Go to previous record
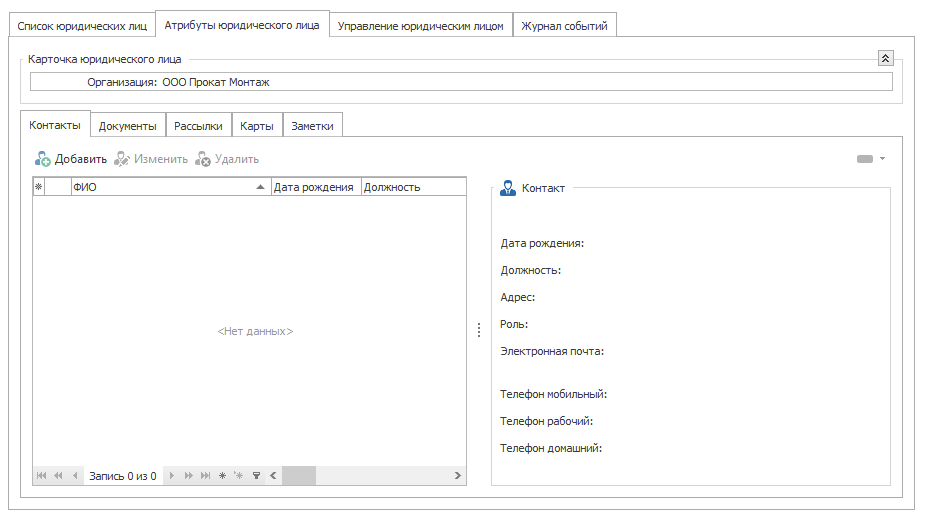Image resolution: width=925 pixels, height=520 pixels. click(75, 476)
